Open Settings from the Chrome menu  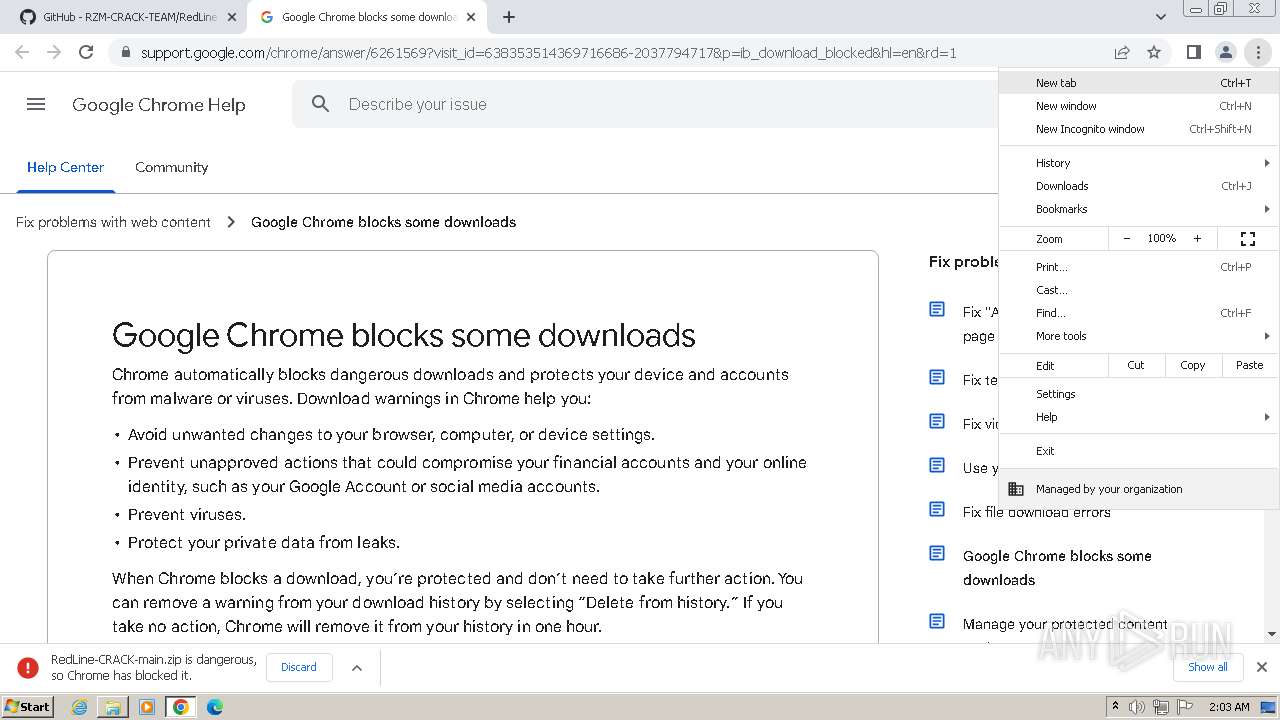click(x=1139, y=394)
